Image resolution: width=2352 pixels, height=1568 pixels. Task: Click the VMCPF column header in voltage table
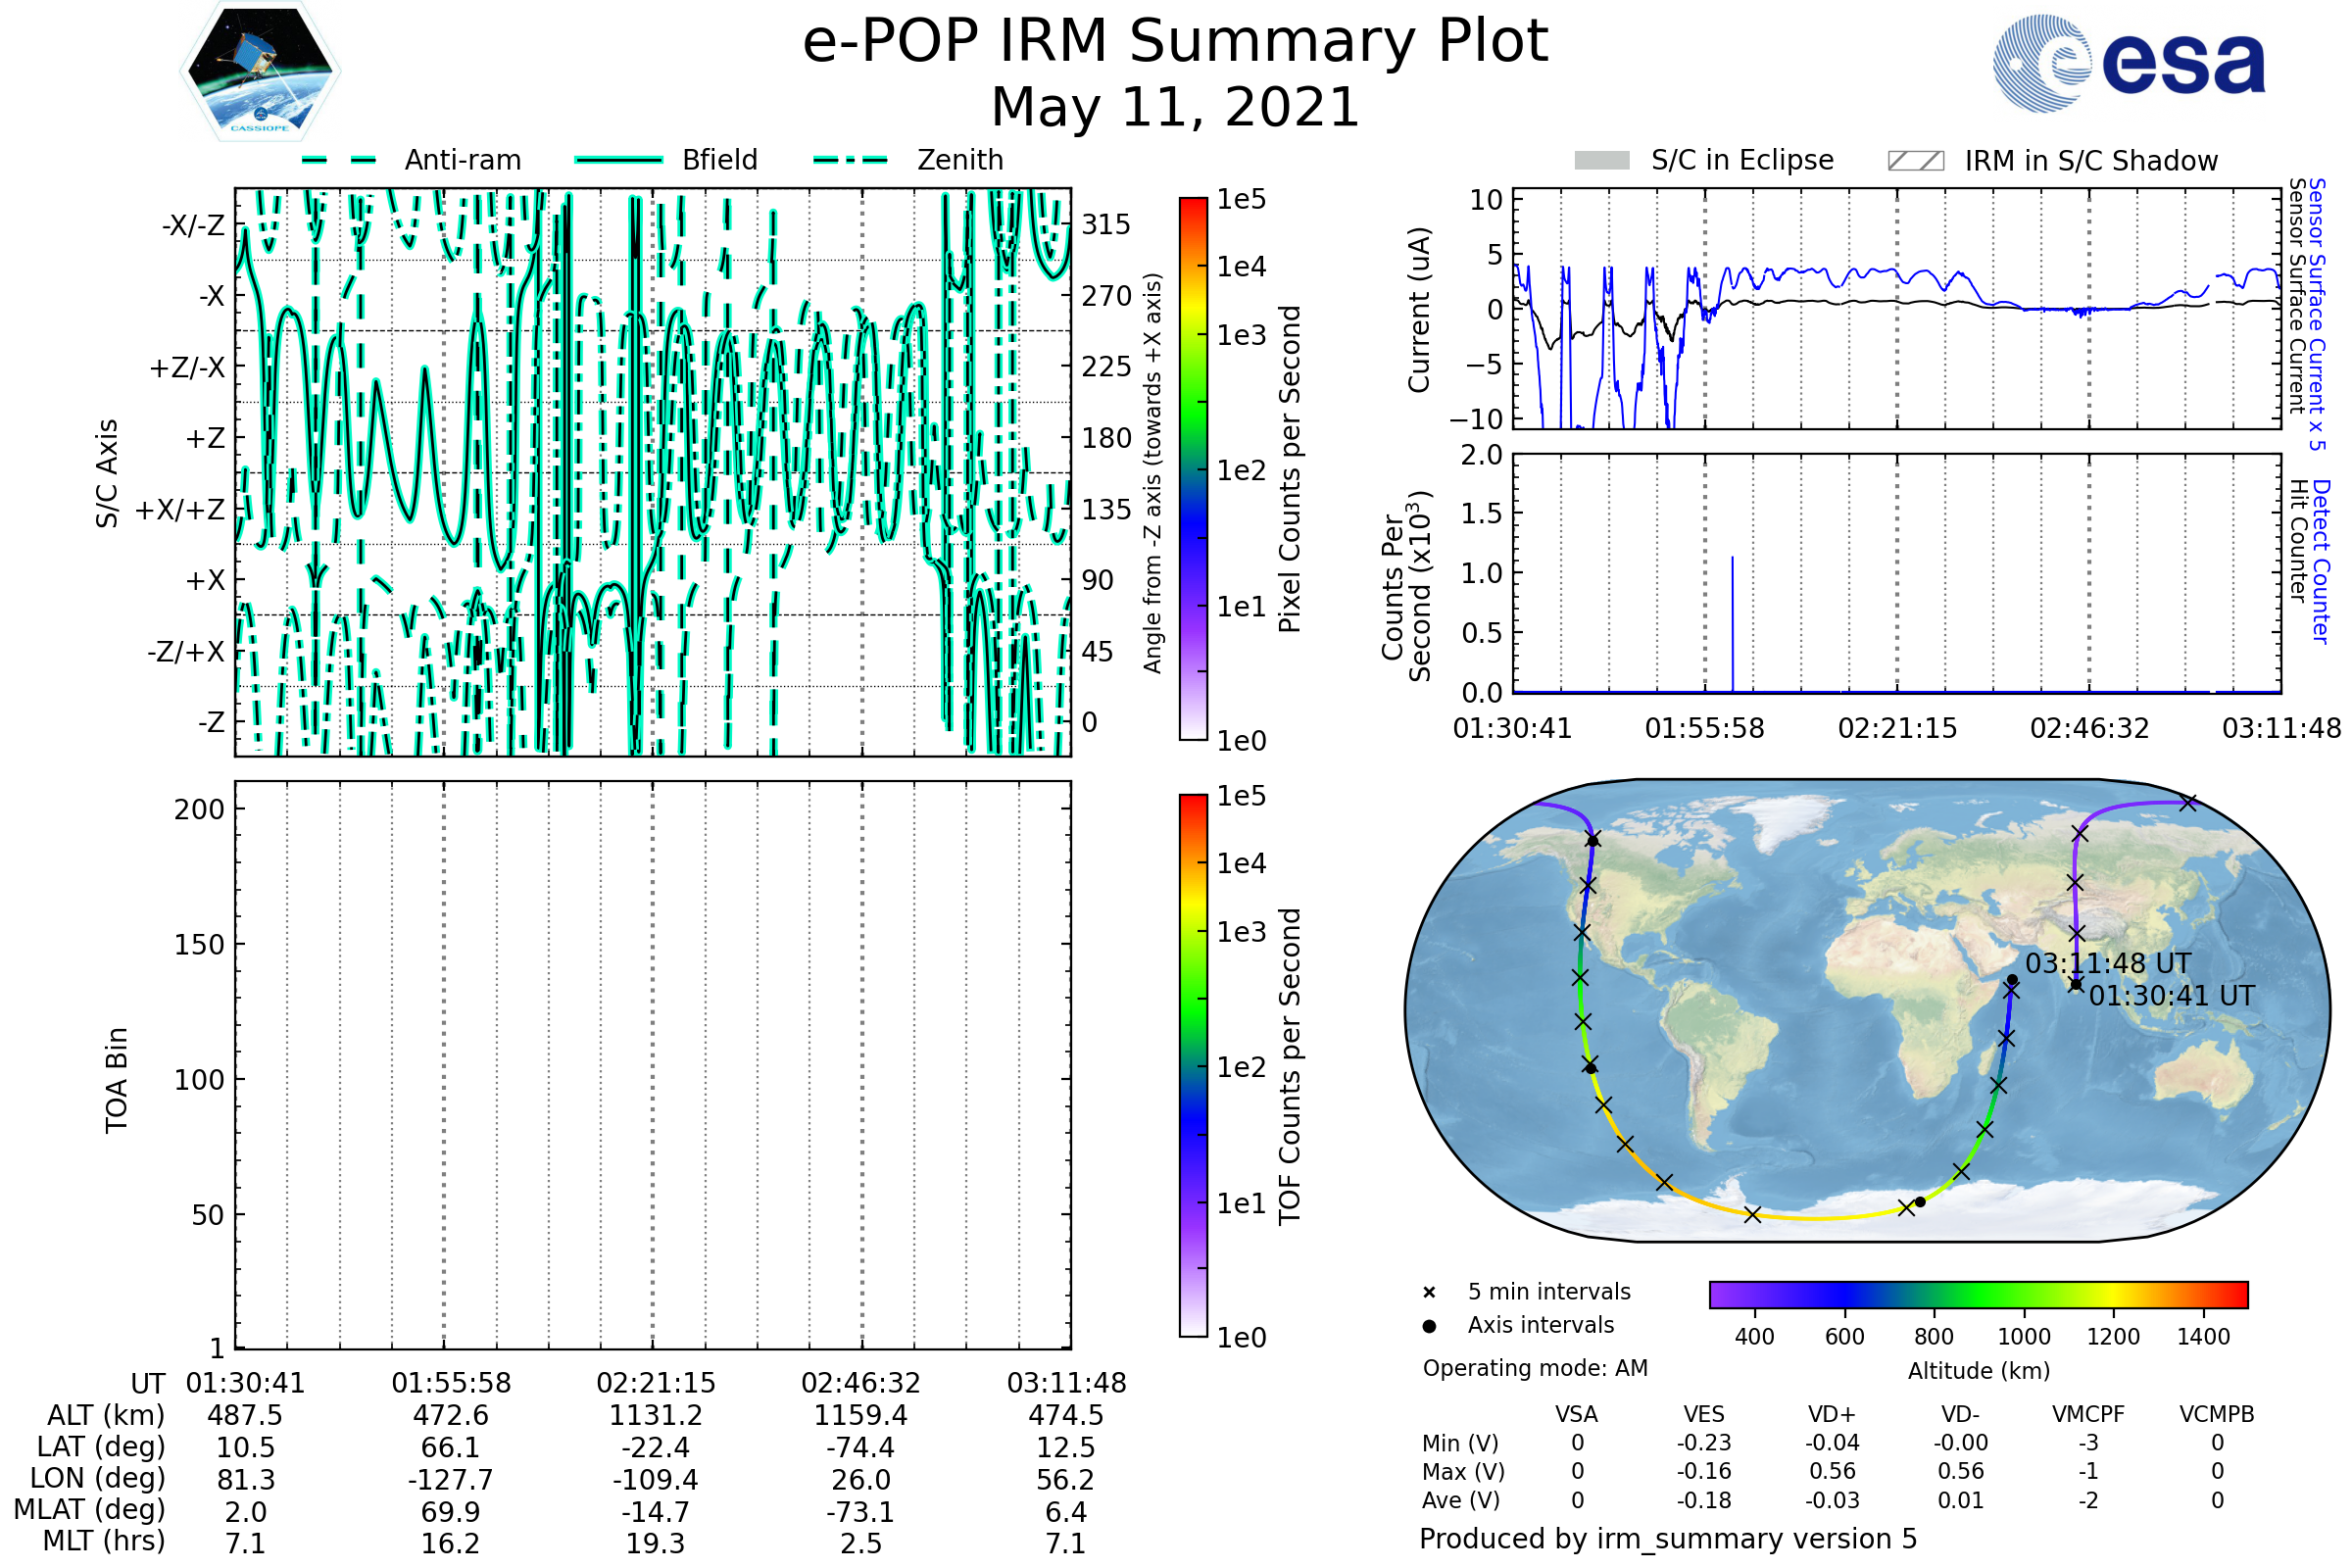pyautogui.click(x=2088, y=1414)
